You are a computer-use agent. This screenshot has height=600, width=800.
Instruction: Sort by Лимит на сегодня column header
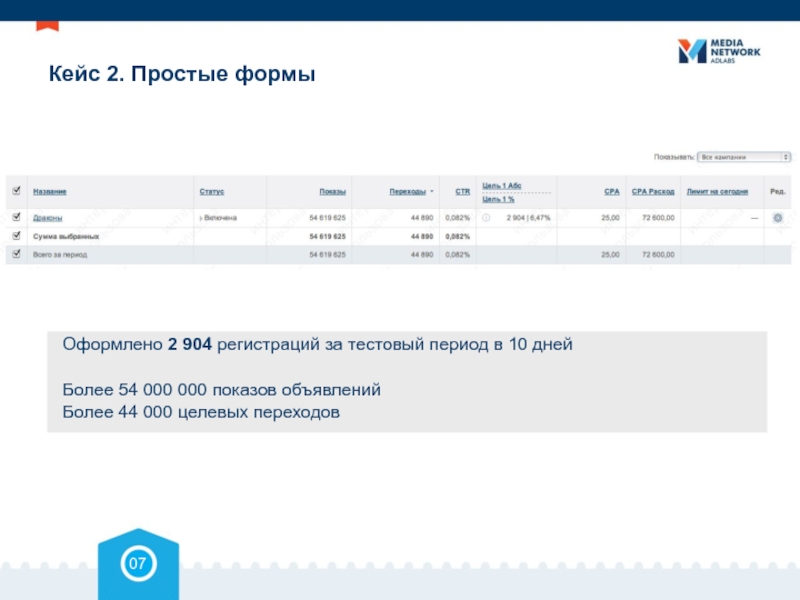pyautogui.click(x=717, y=191)
